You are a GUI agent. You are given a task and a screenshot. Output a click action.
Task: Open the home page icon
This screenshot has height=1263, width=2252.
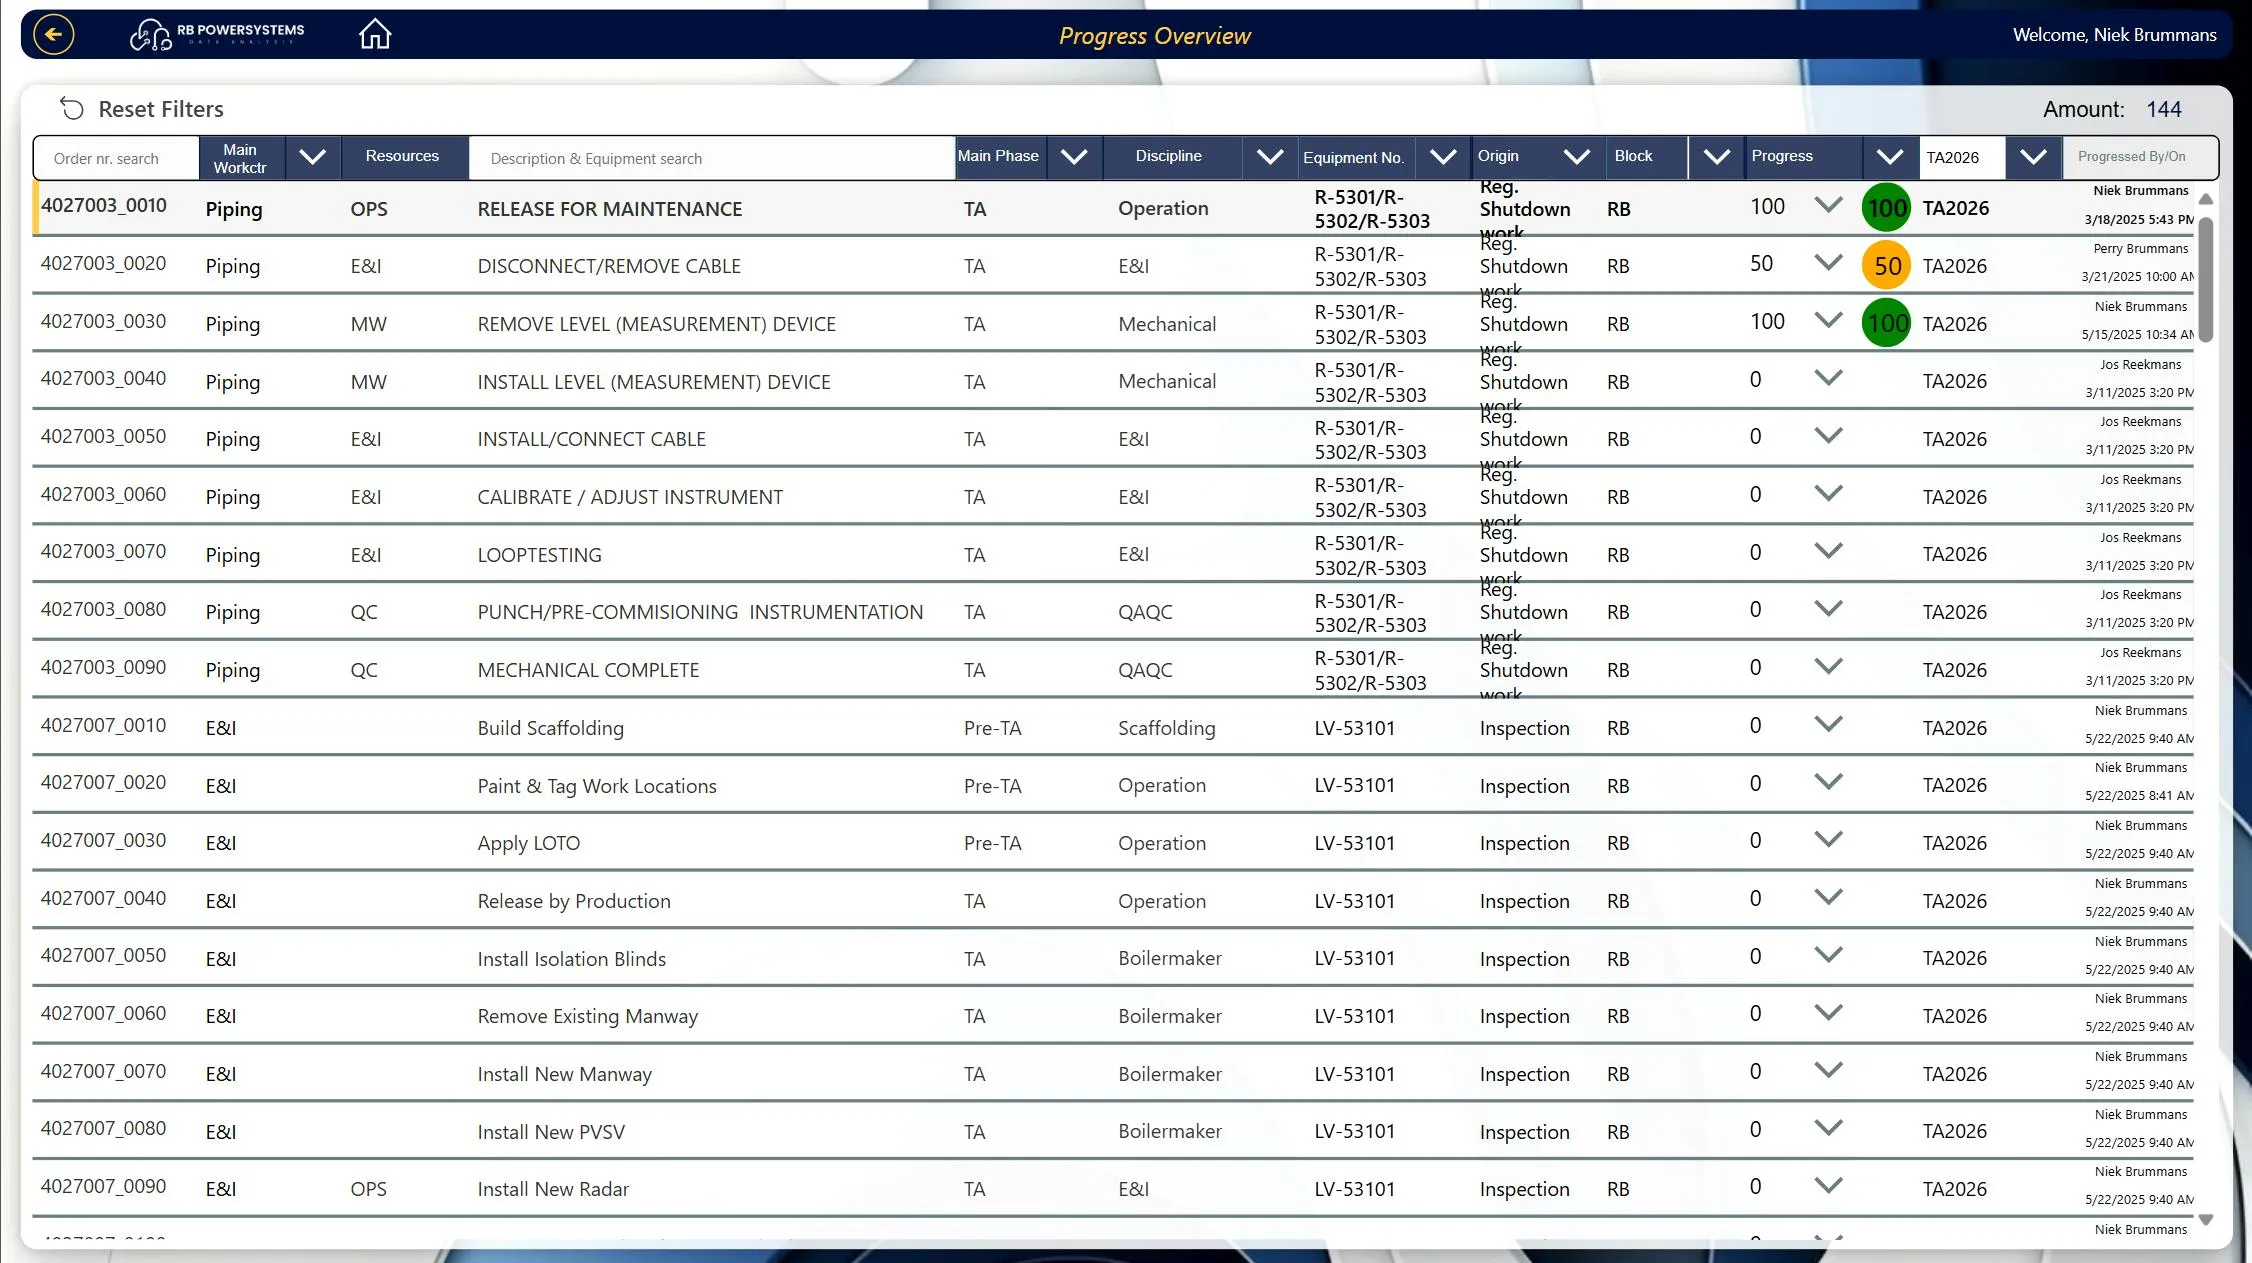(x=375, y=34)
